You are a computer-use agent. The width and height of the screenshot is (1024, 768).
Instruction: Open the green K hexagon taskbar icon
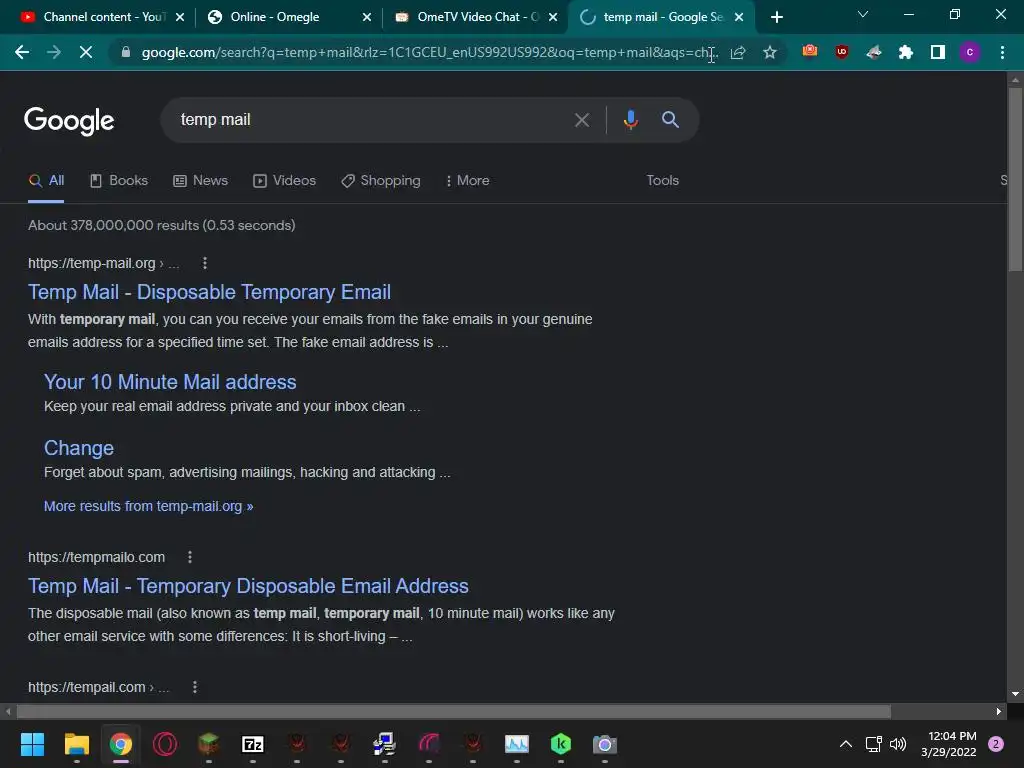point(561,744)
